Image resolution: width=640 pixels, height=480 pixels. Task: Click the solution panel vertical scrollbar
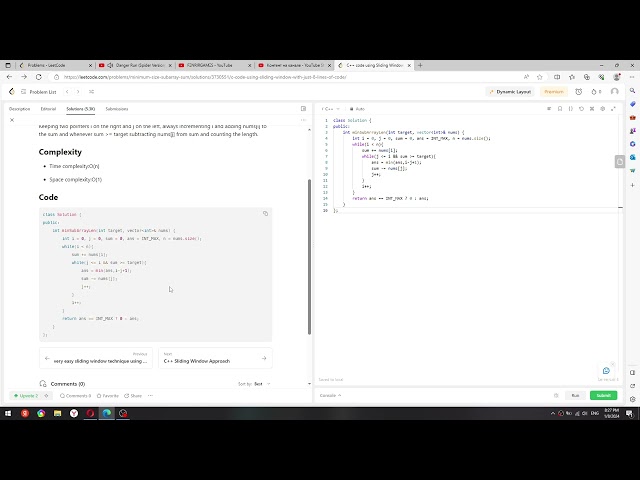[309, 257]
